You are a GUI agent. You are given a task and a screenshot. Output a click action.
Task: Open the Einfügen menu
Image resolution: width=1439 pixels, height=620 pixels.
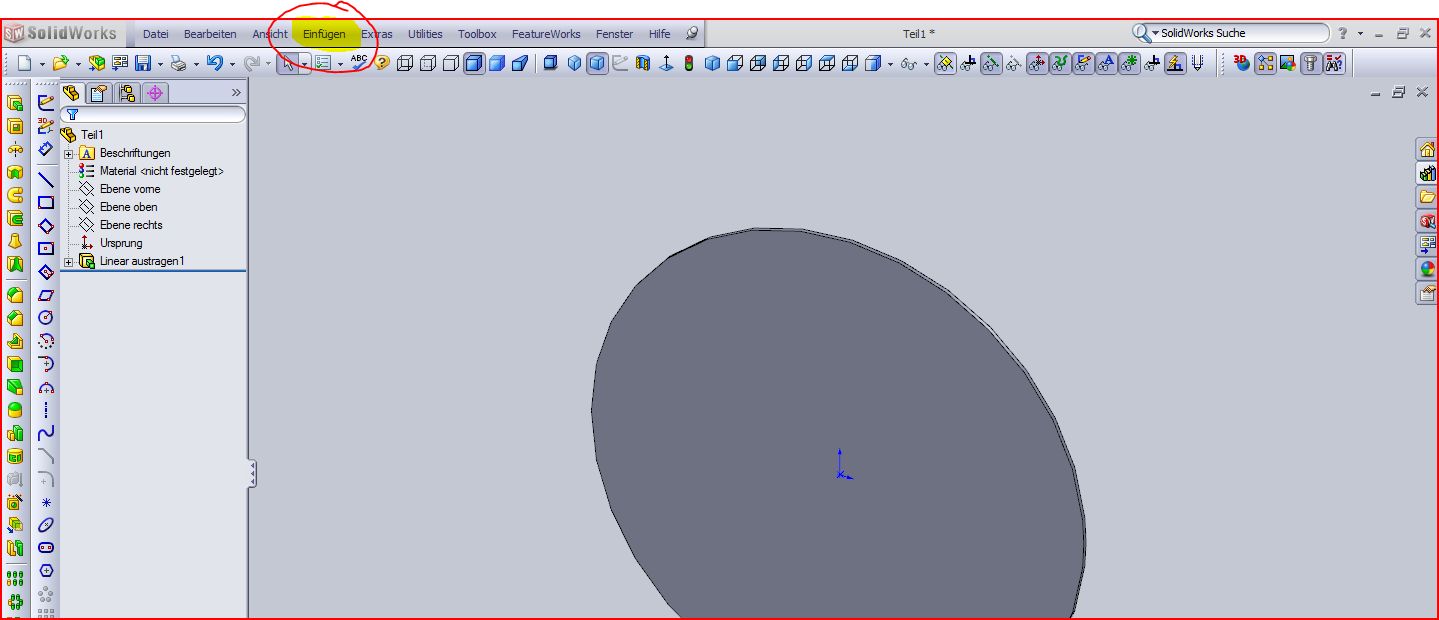tap(324, 34)
